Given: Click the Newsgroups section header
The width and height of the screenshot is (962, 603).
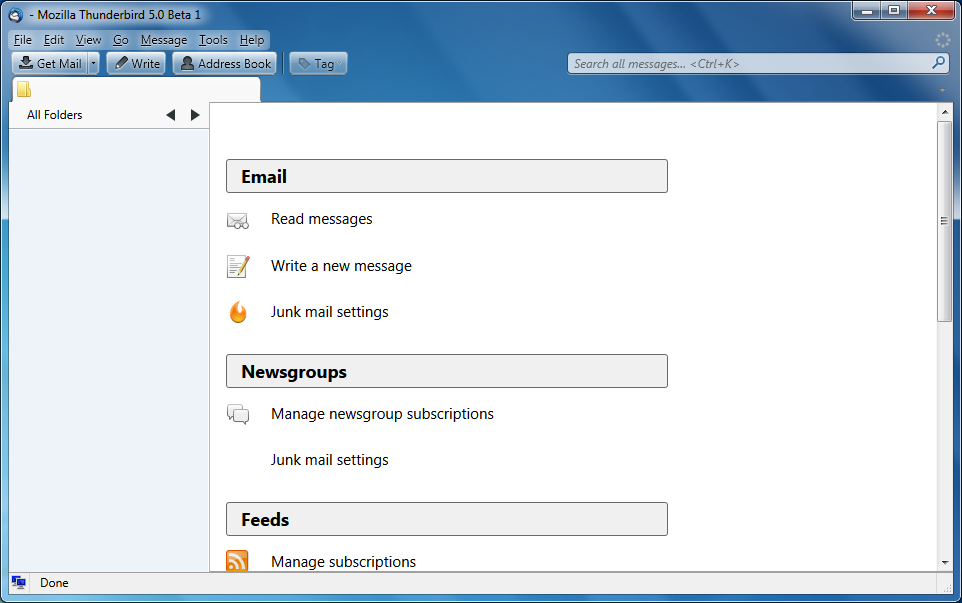Looking at the screenshot, I should (447, 371).
